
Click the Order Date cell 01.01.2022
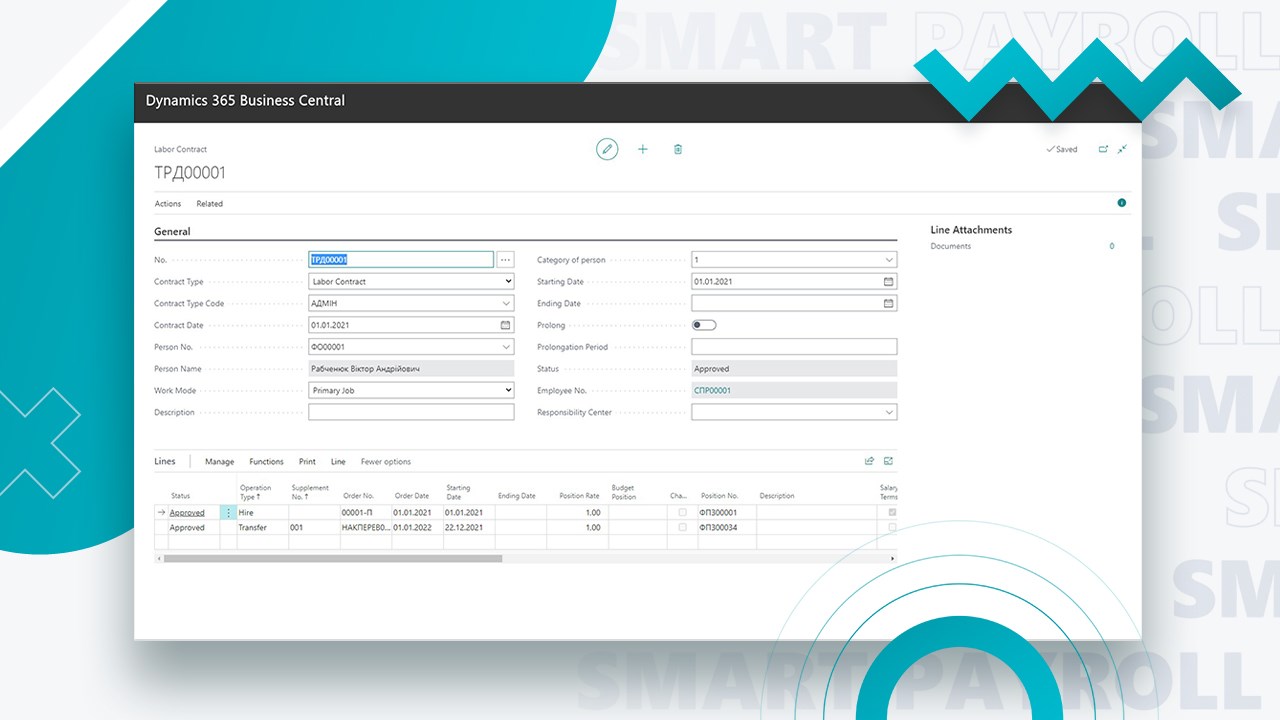(417, 527)
